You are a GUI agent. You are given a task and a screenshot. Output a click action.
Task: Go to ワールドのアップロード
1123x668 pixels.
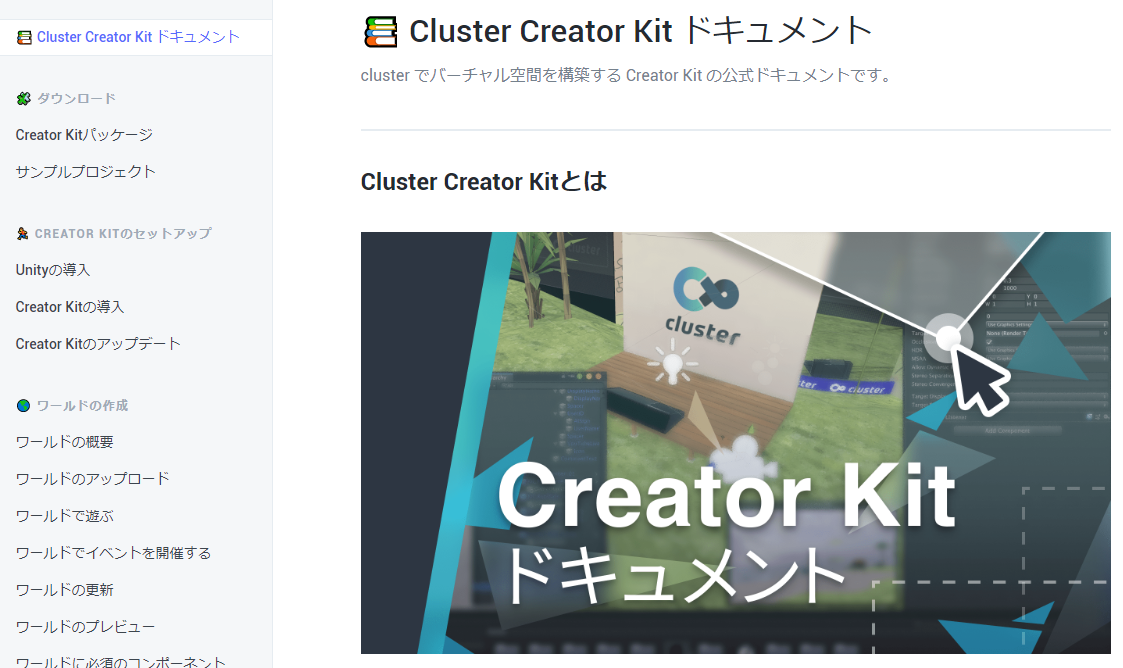[92, 479]
